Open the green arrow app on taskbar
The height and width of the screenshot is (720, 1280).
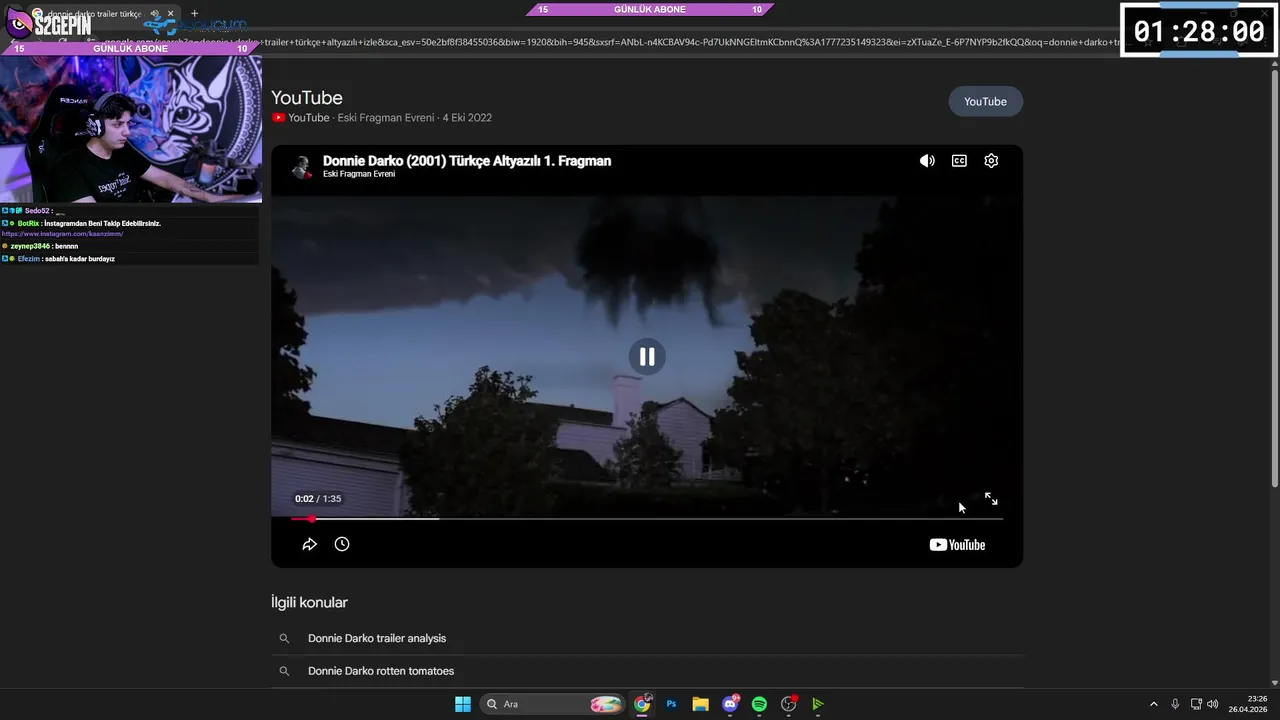point(818,704)
